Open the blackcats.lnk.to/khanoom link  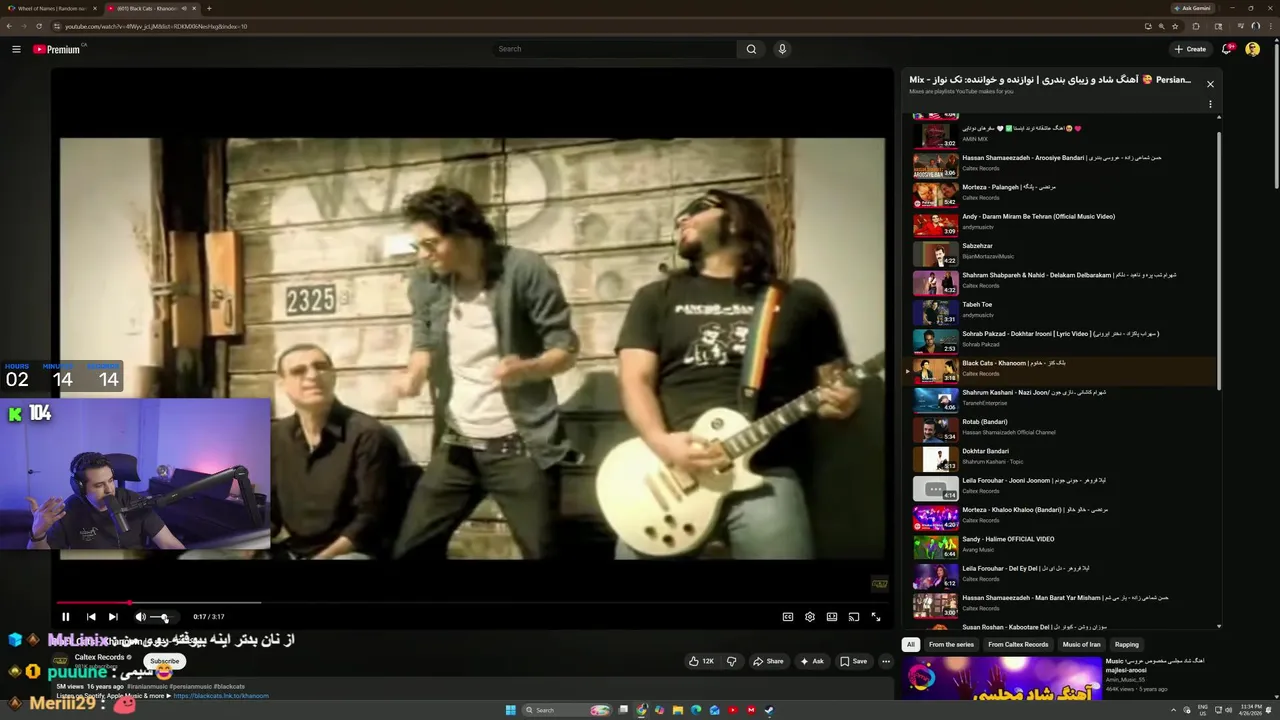click(221, 696)
